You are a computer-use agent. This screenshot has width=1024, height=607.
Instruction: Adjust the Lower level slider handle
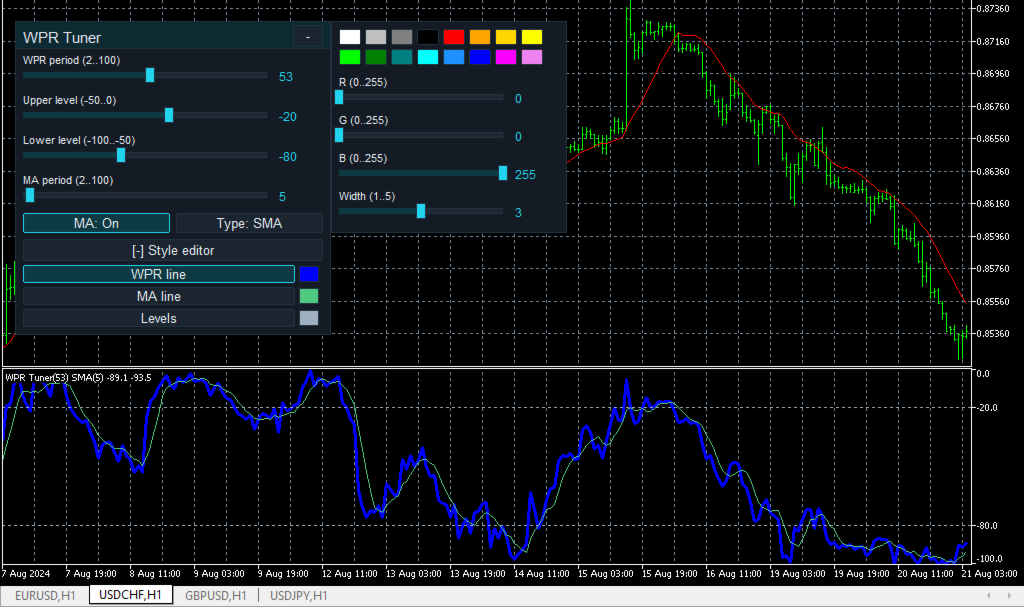point(121,155)
